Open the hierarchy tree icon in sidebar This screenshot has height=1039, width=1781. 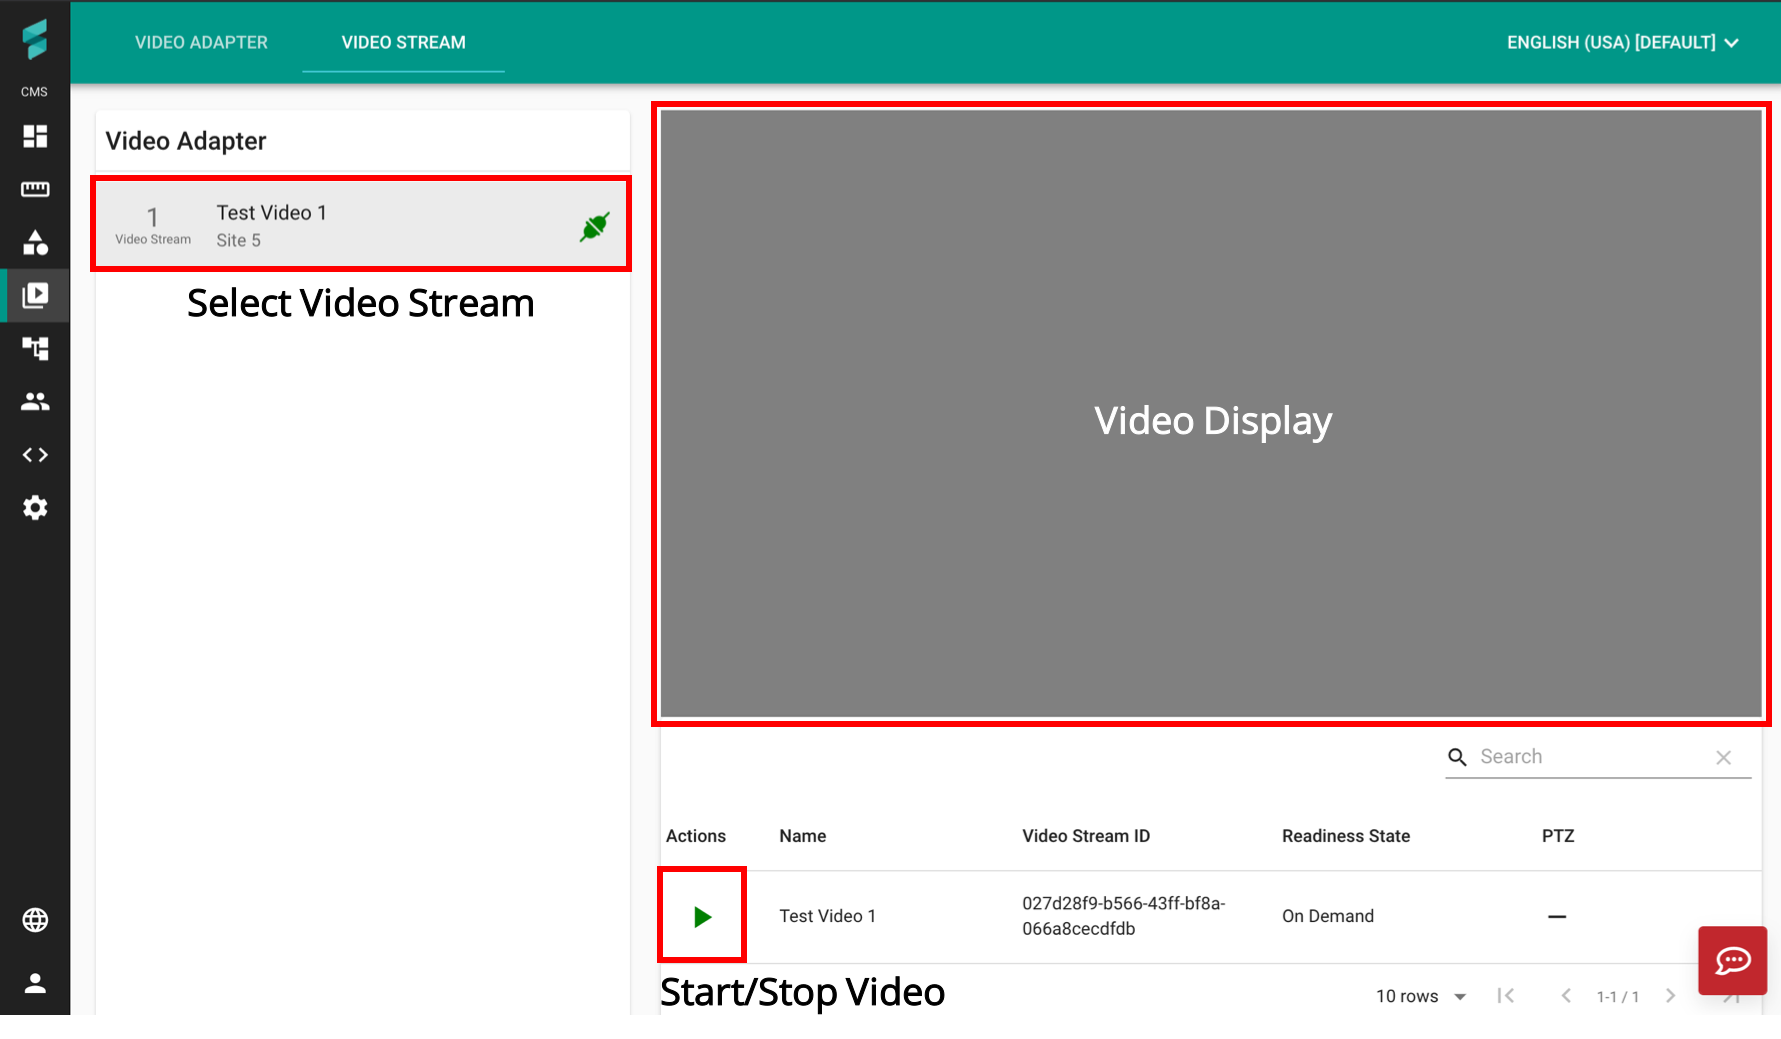pyautogui.click(x=35, y=348)
